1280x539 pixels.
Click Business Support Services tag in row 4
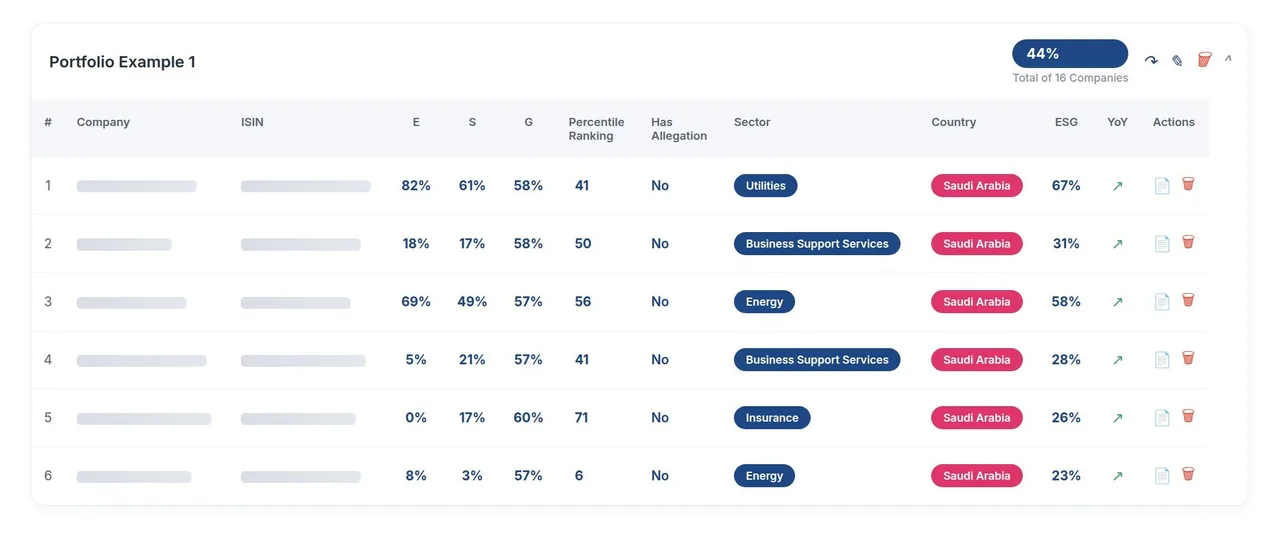pos(817,359)
